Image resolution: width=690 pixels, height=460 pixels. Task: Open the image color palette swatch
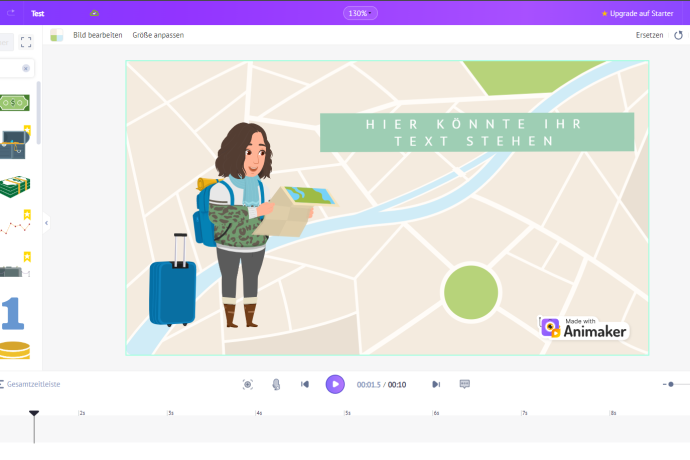click(57, 35)
